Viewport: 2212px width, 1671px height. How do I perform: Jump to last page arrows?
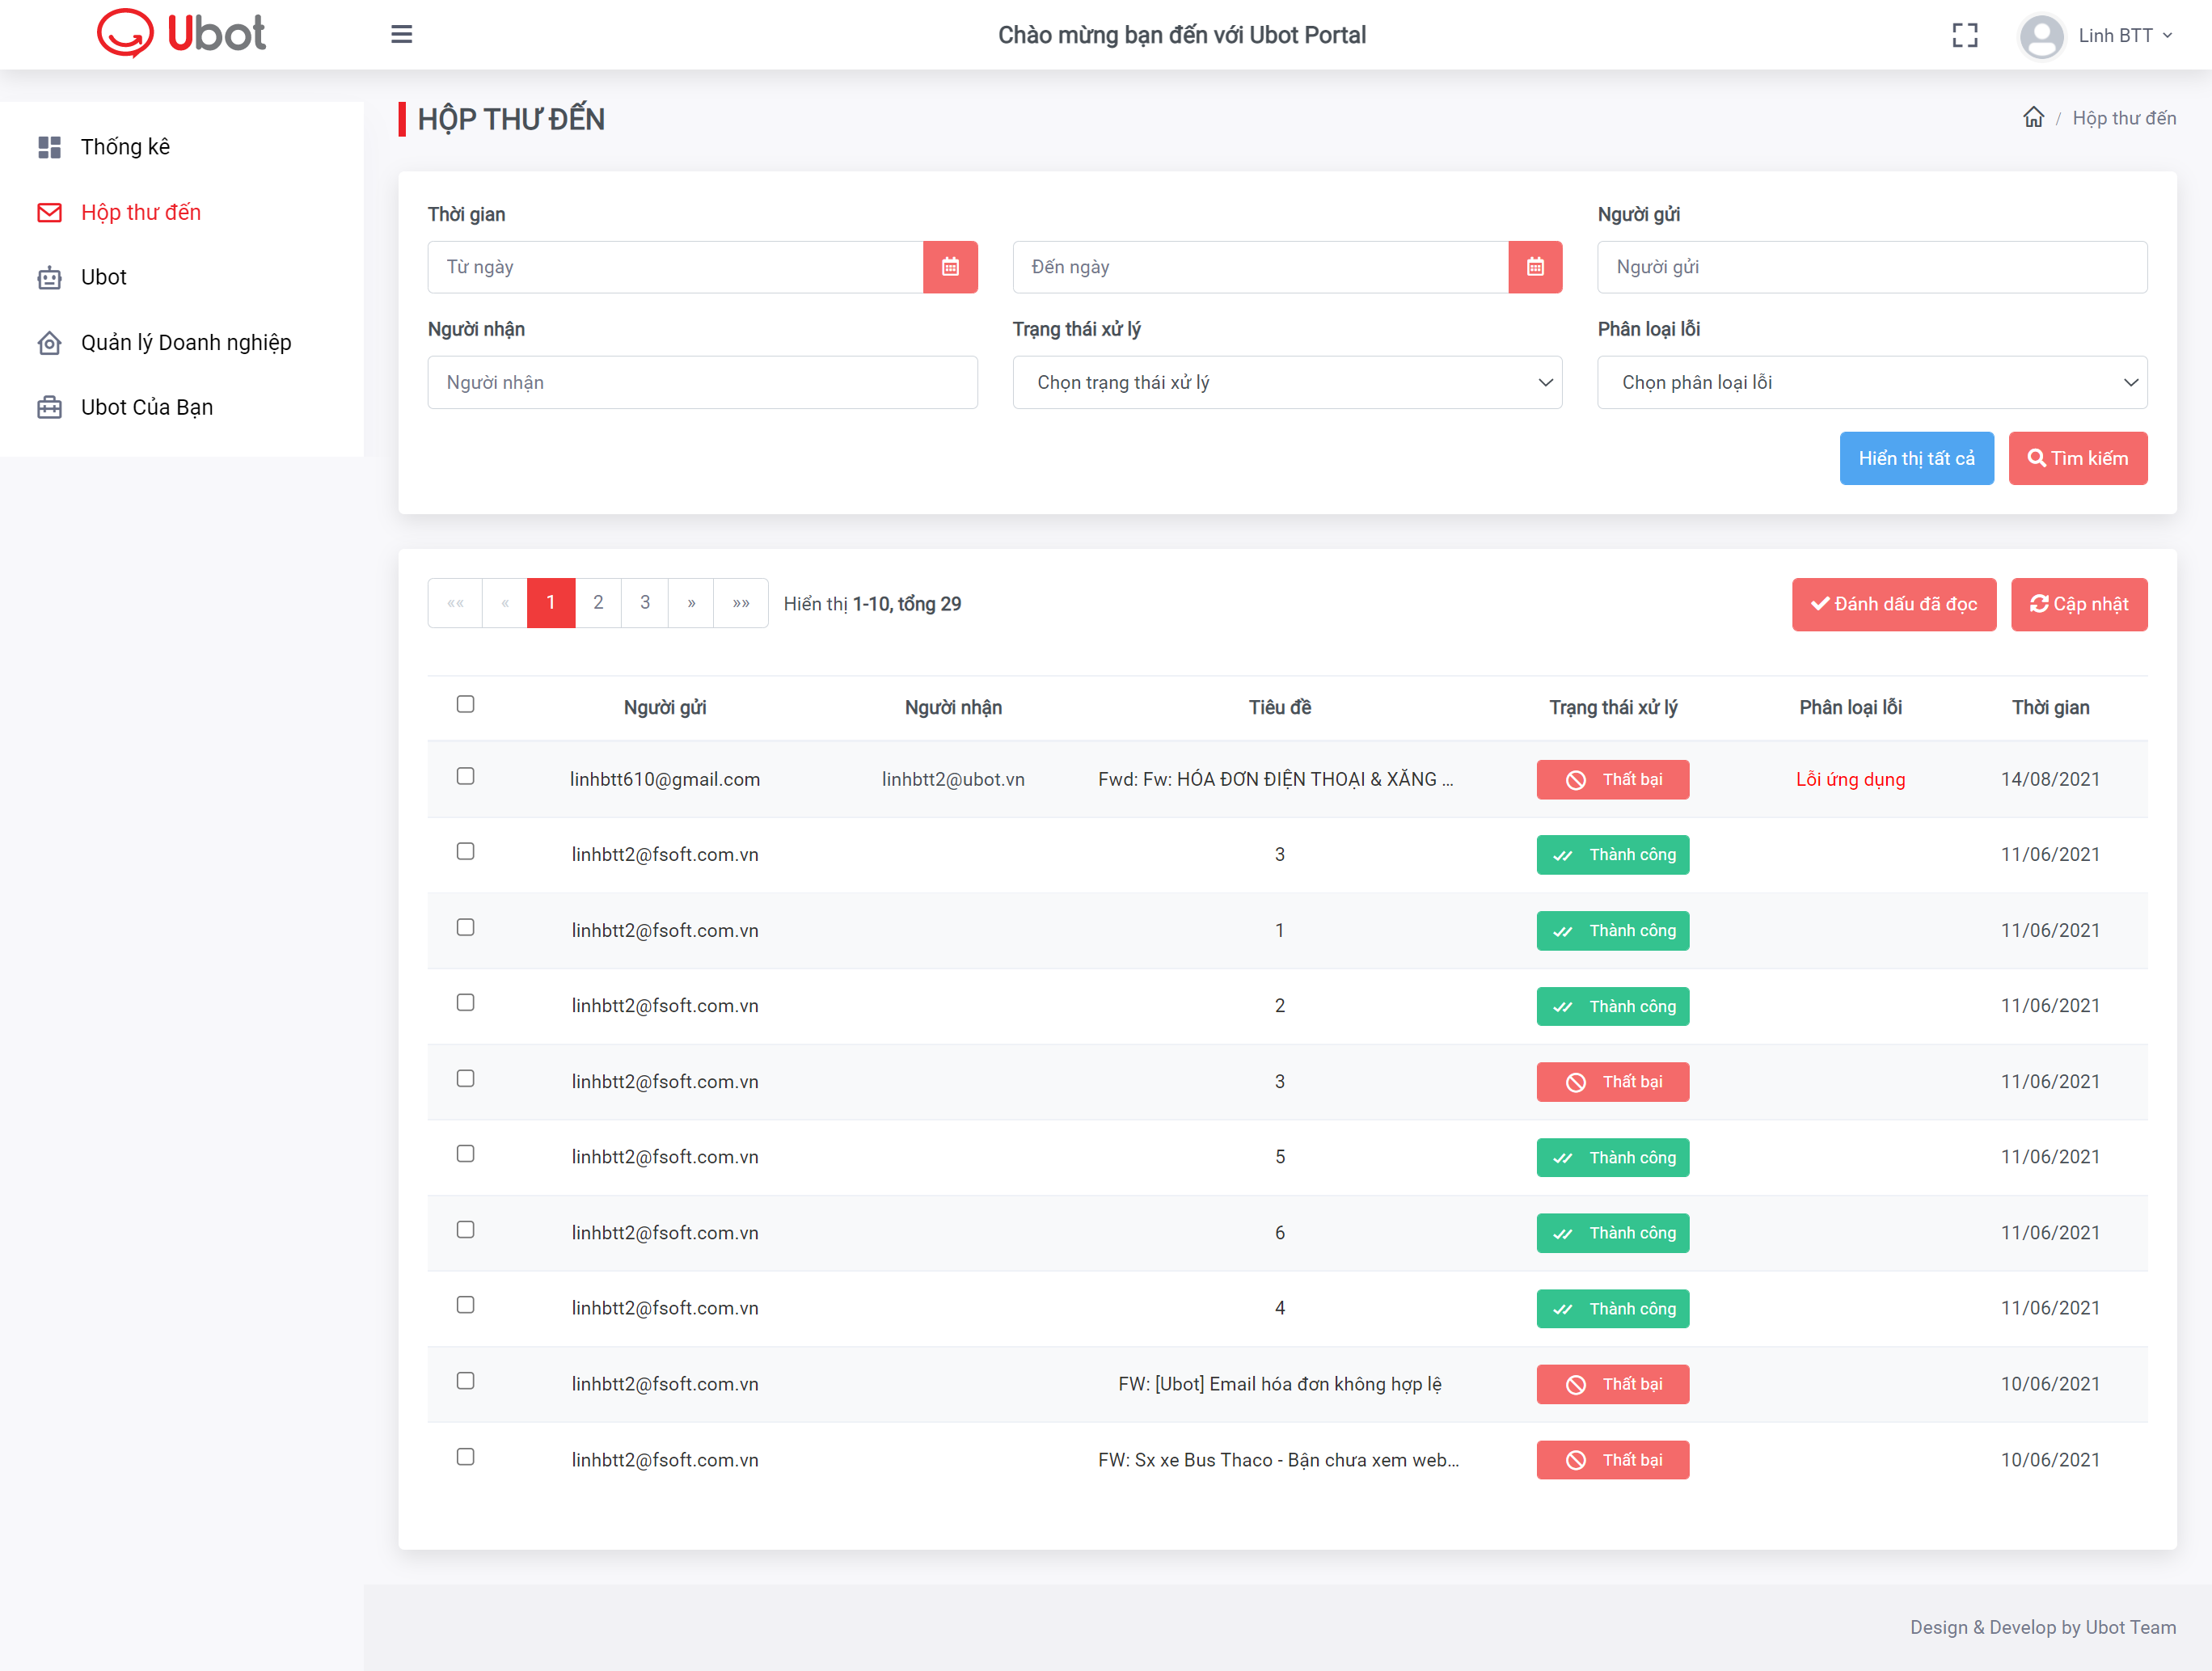[741, 602]
